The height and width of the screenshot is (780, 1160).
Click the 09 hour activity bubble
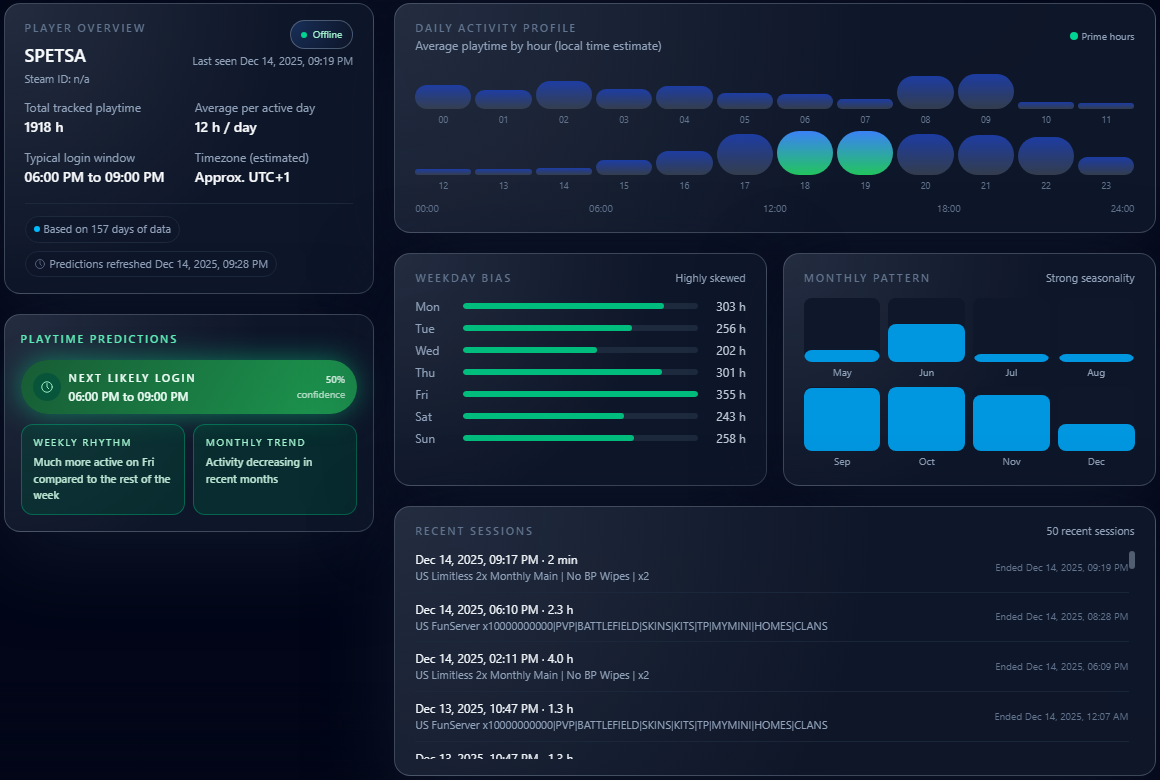[x=985, y=90]
